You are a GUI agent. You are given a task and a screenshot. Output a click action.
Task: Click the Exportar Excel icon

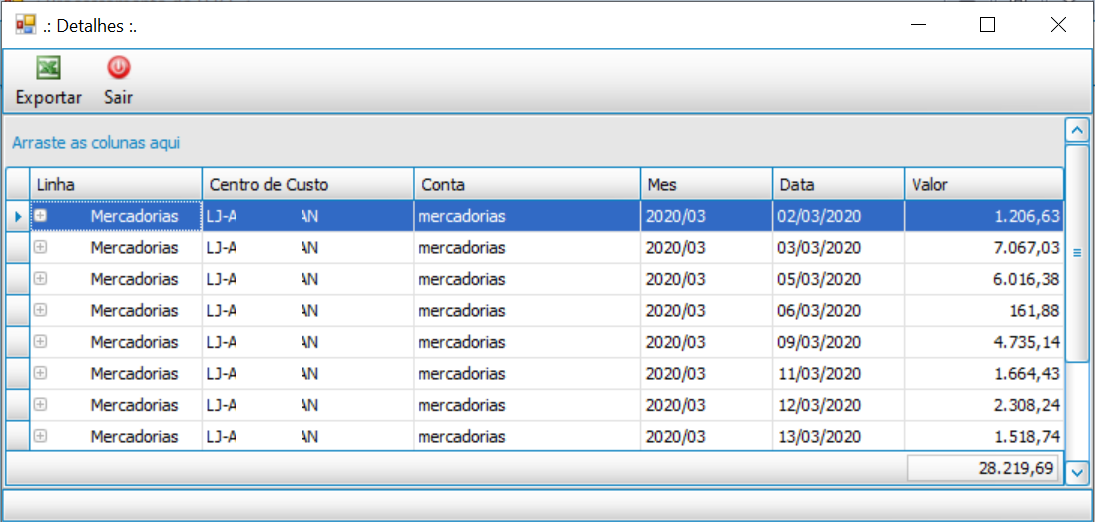pos(48,68)
